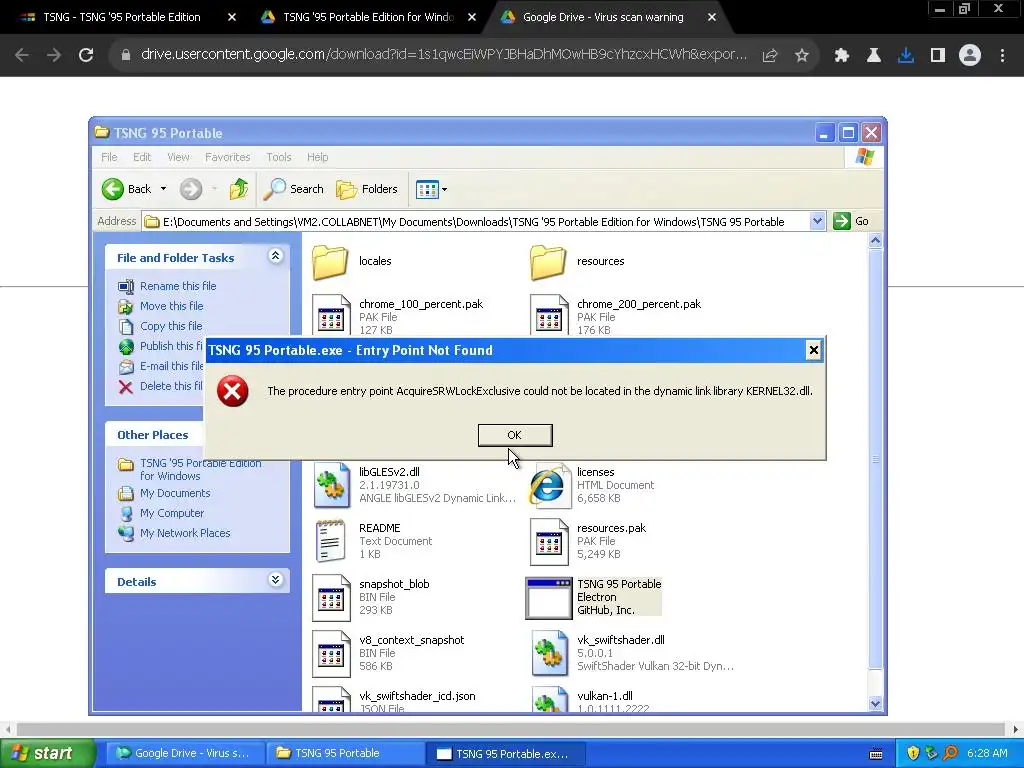Click the Explorer vertical scrollbar up arrow

875,240
